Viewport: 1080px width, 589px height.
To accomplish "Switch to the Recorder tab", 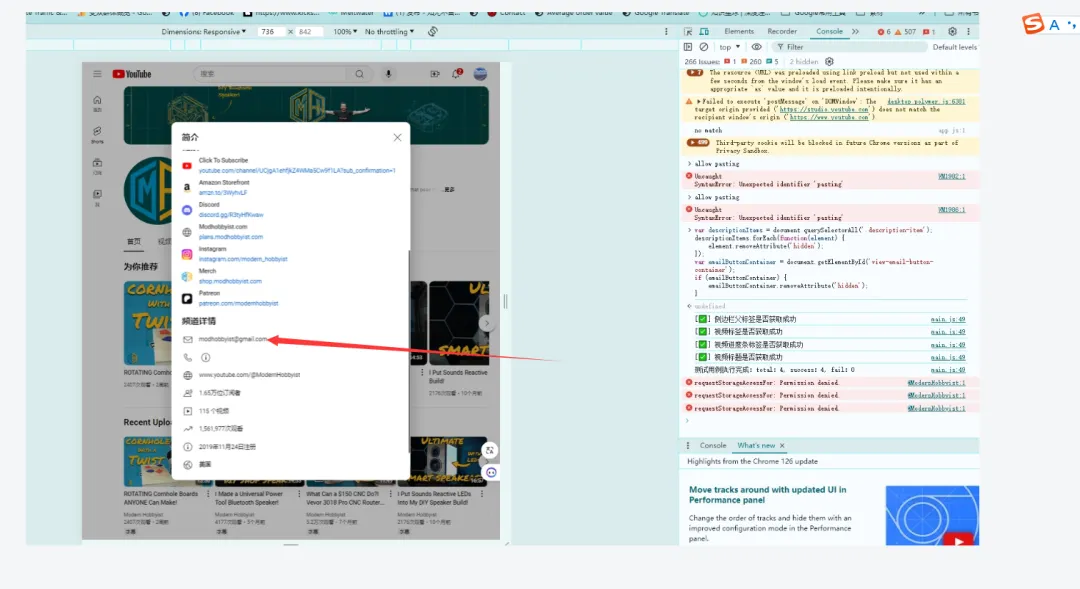I will pos(782,32).
